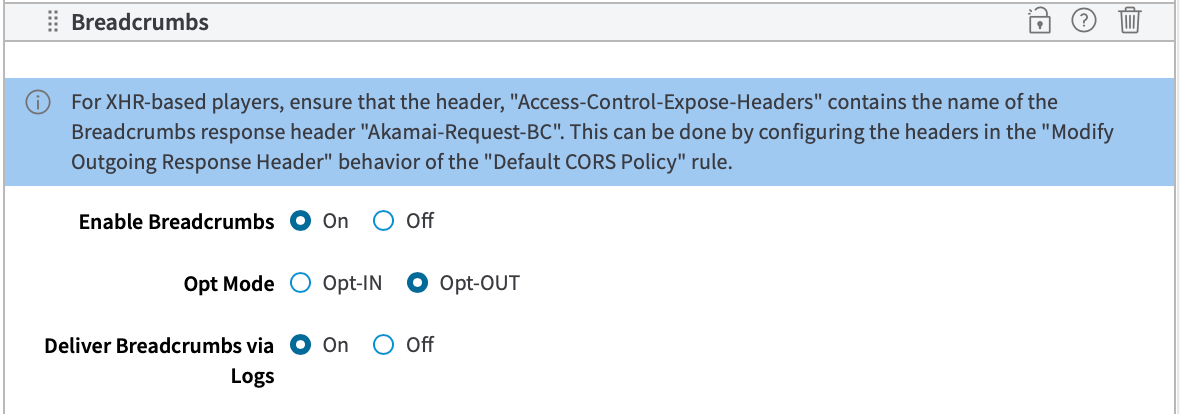Open help for the Breadcrumbs behavior

point(1084,21)
